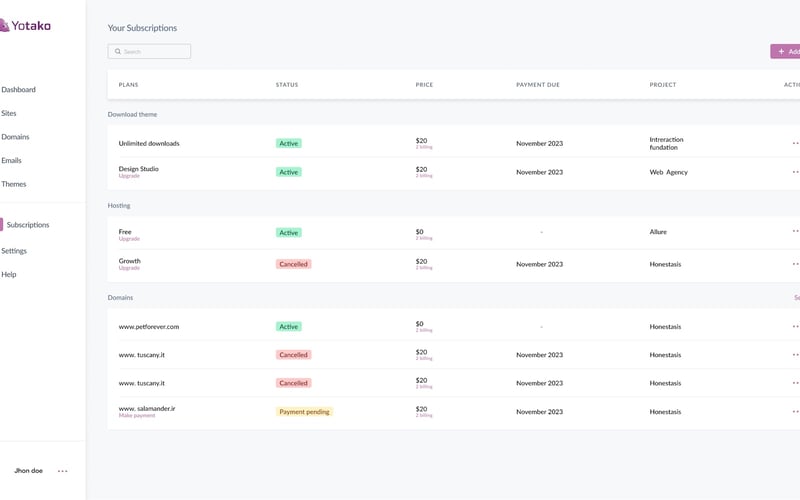
Task: Click the Add button
Action: (786, 51)
